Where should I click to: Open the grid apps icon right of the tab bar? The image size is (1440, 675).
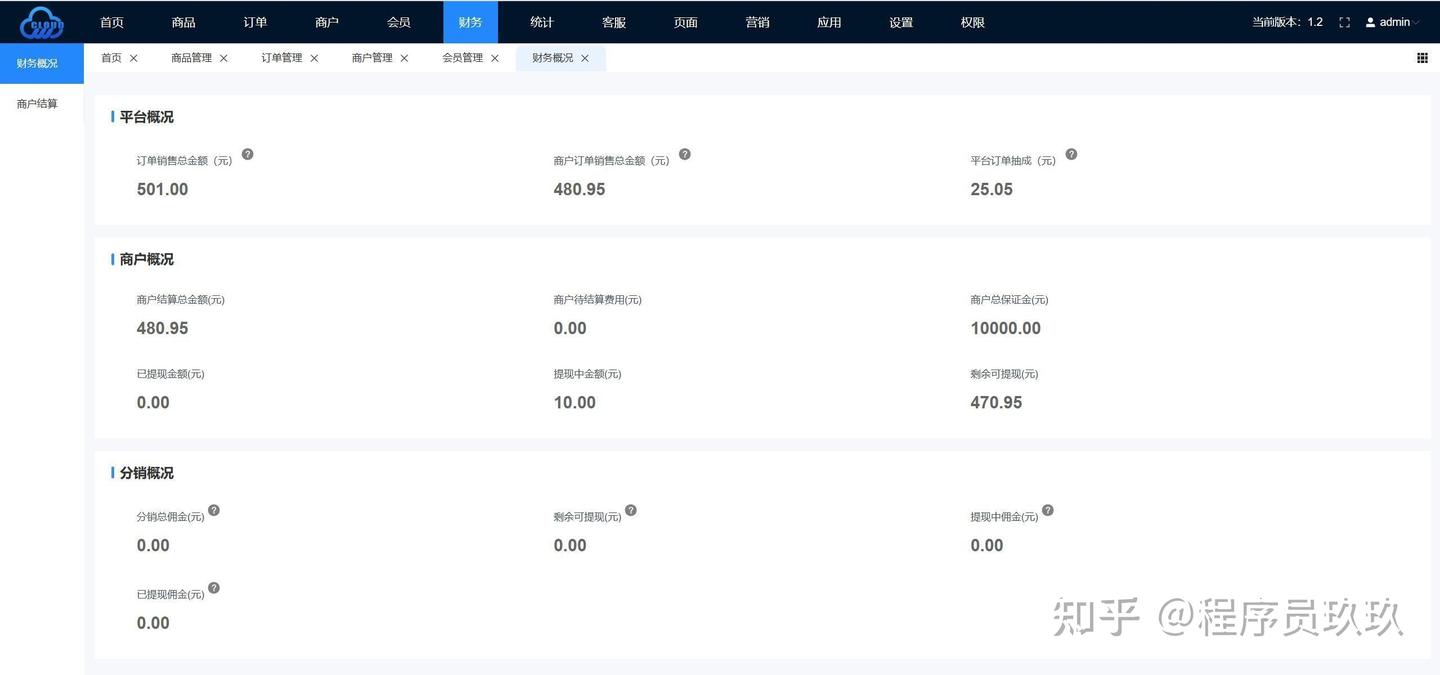[1422, 57]
